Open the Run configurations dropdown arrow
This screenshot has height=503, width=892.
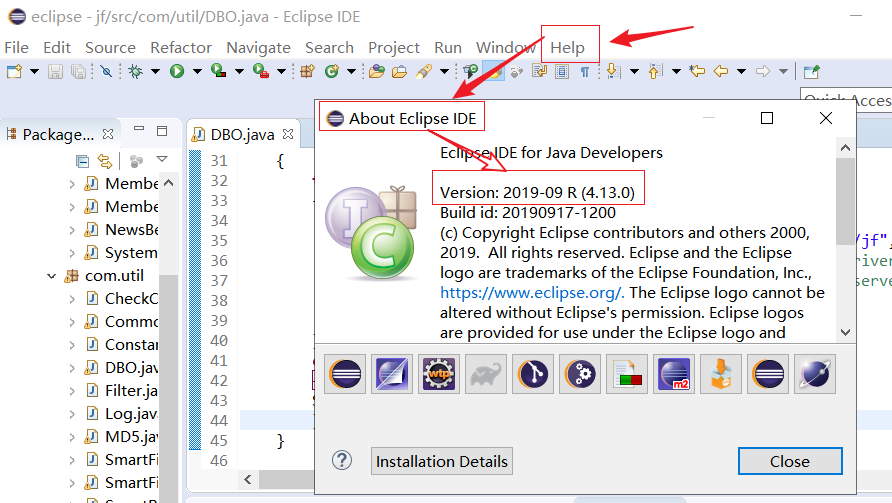point(197,72)
